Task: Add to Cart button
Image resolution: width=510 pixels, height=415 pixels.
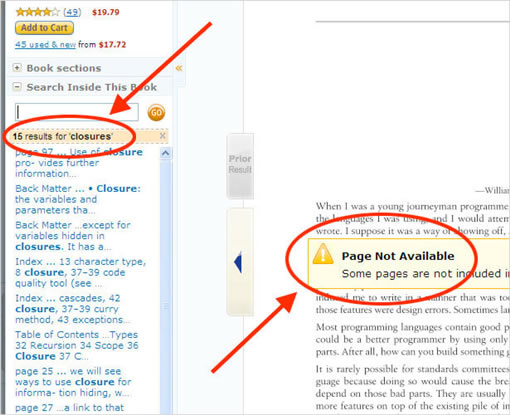Action: tap(44, 28)
